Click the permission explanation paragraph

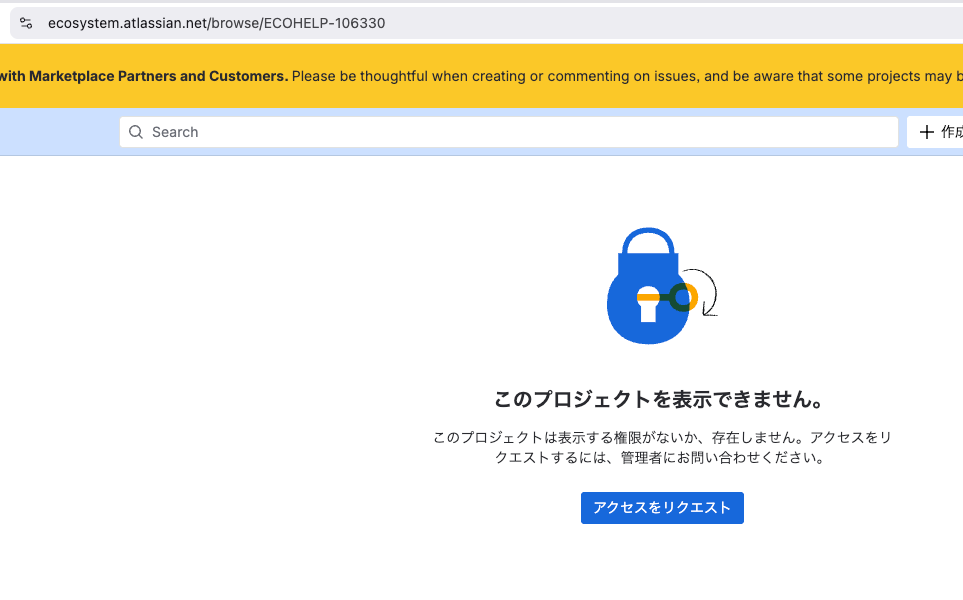662,446
